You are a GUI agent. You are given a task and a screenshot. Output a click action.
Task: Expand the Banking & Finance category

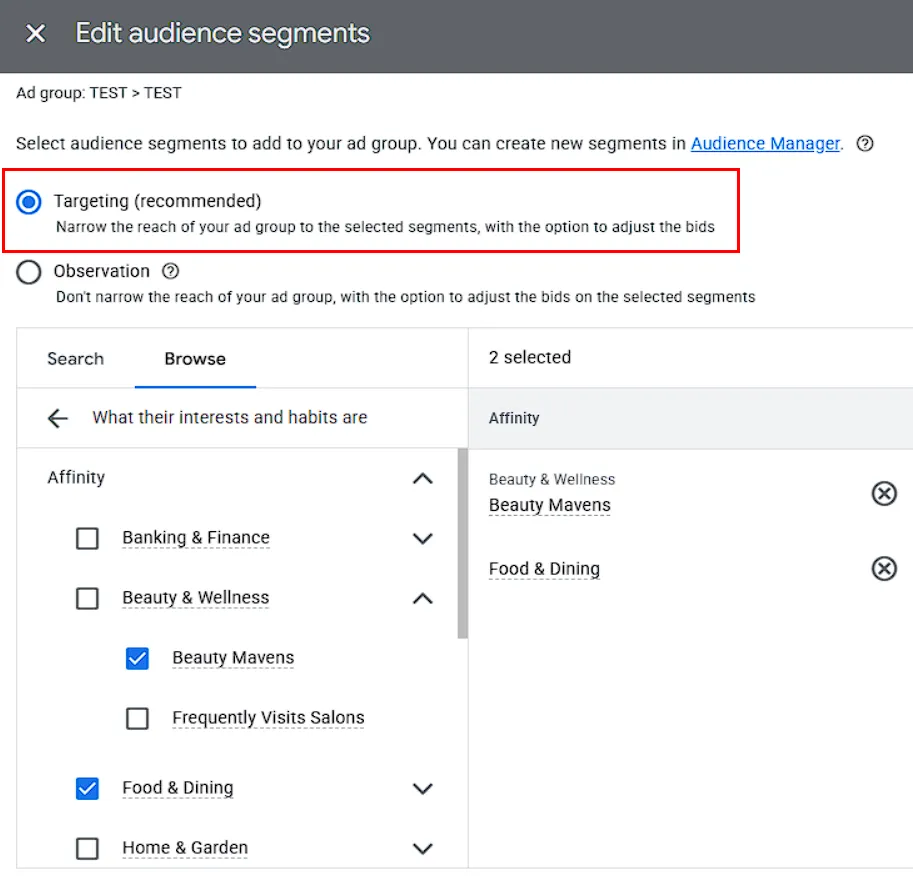pyautogui.click(x=423, y=538)
